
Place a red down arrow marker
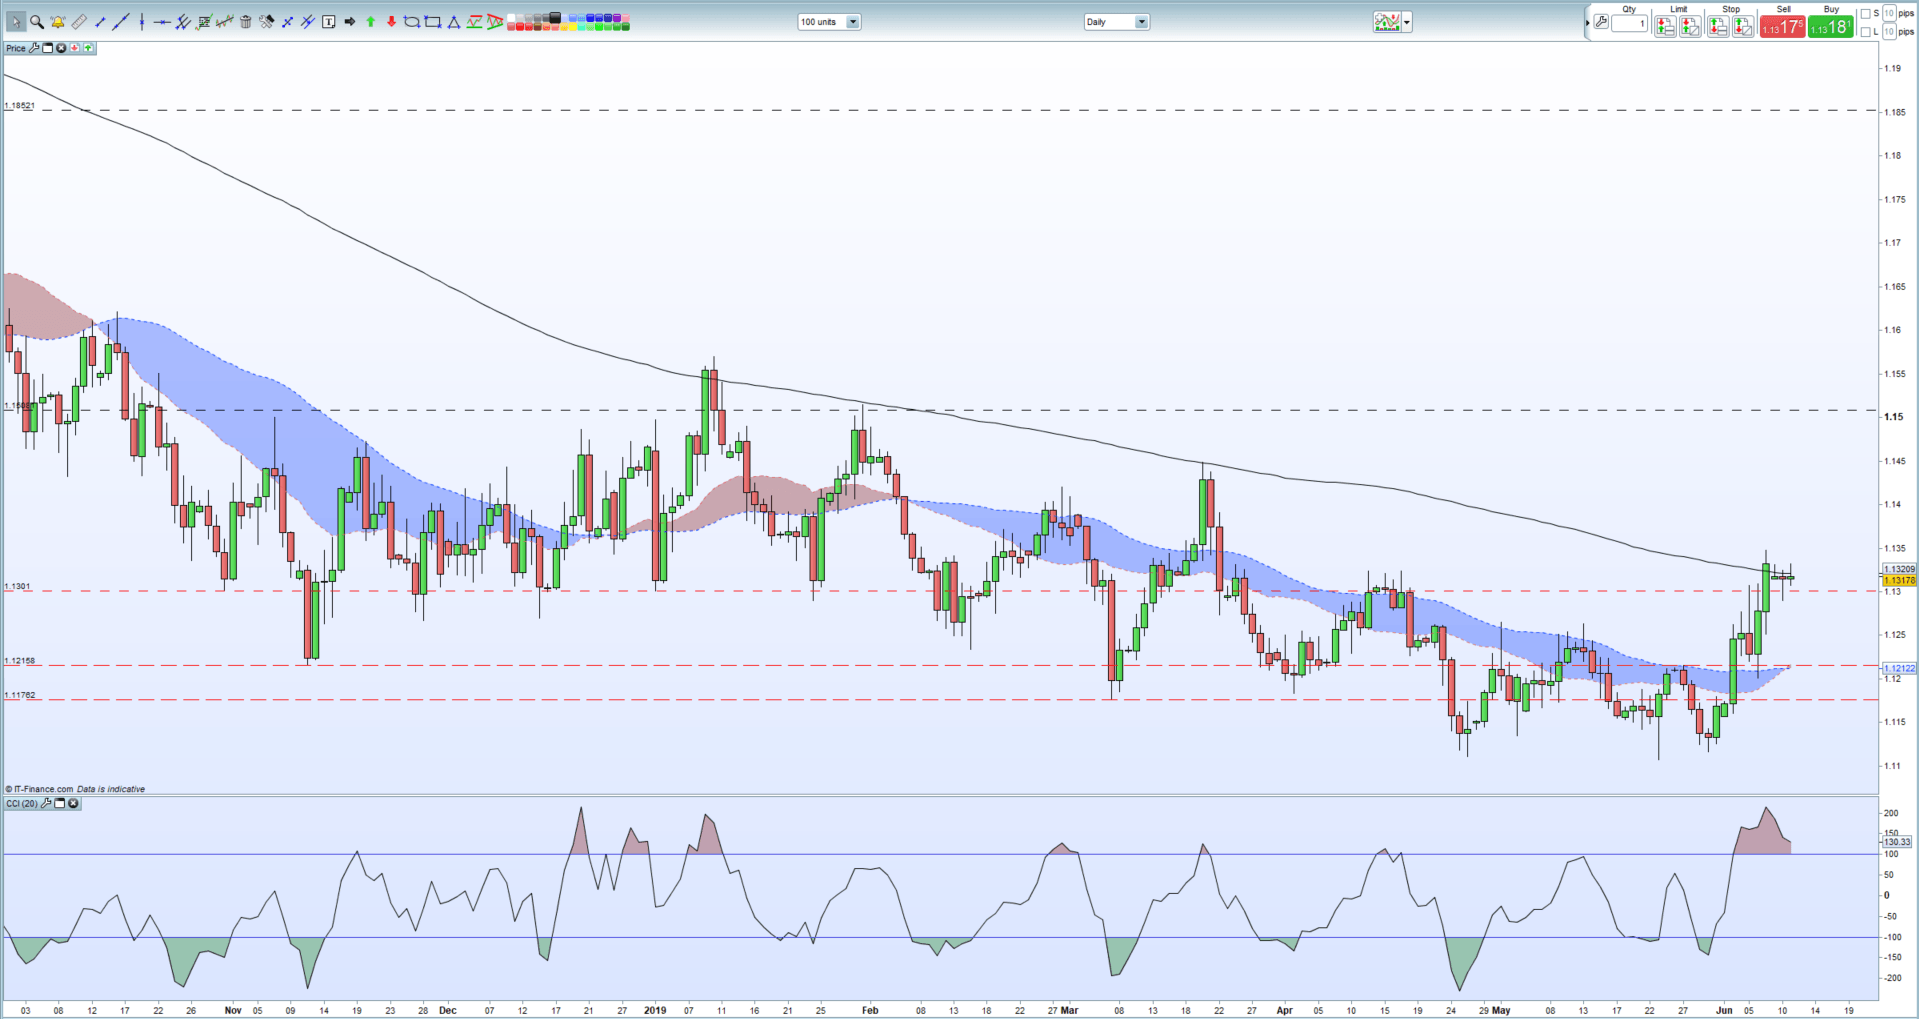tap(391, 21)
